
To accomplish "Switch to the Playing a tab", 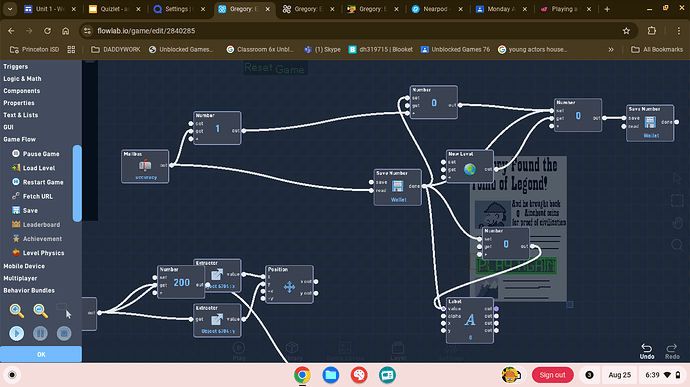I will click(565, 9).
